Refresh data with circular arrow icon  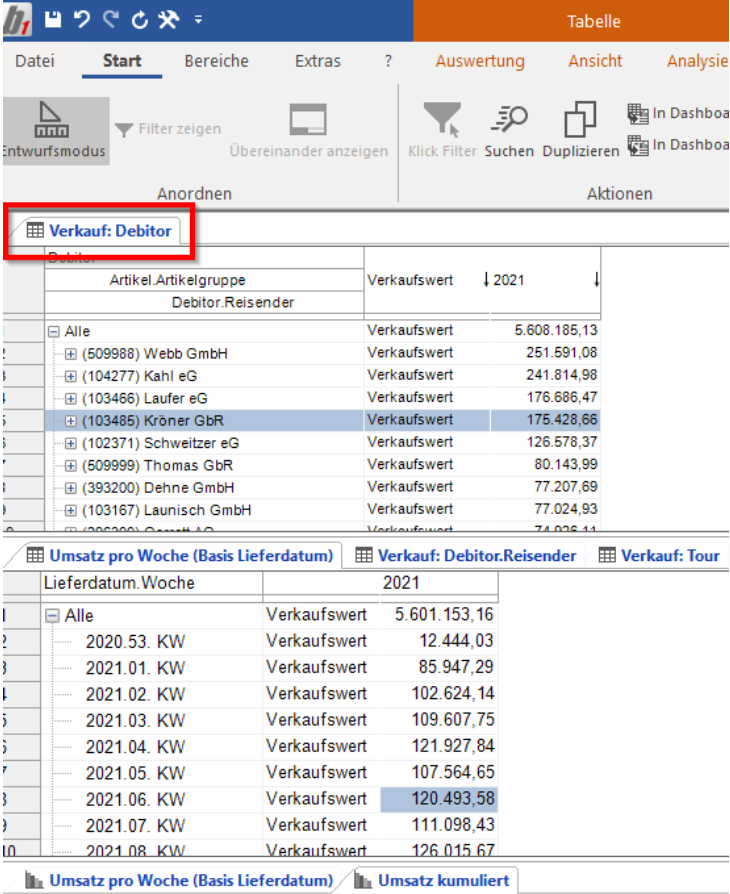(139, 20)
